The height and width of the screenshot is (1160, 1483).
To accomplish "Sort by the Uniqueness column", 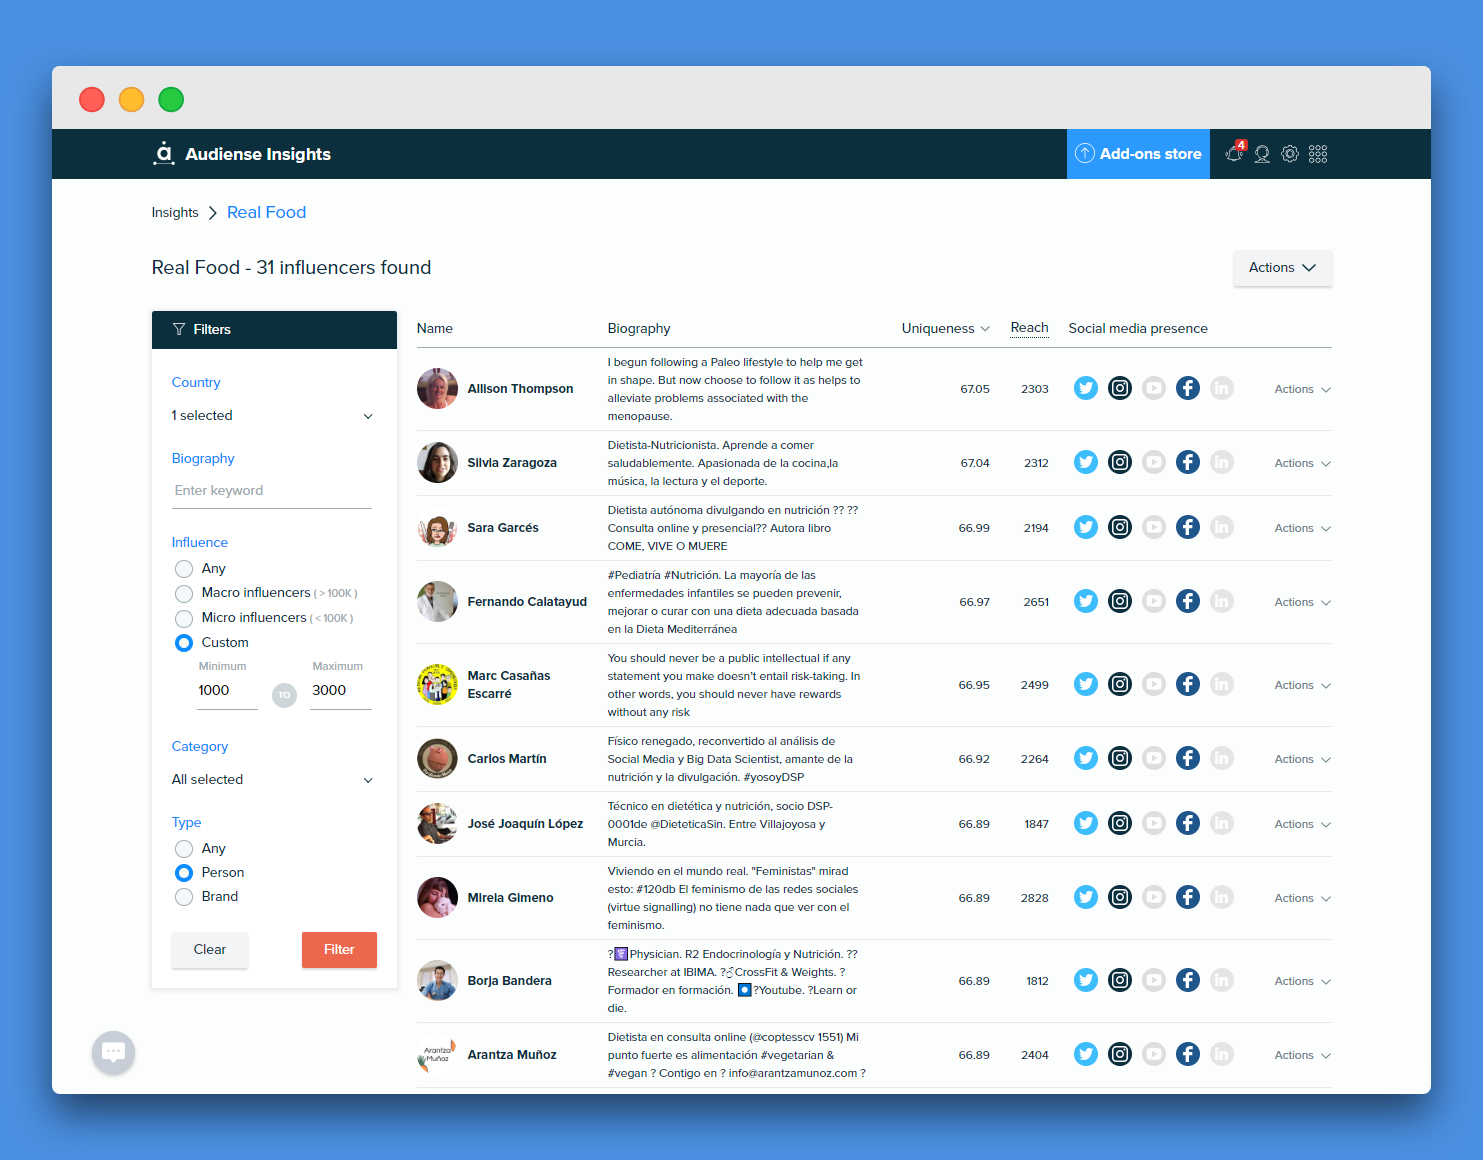I will 945,328.
